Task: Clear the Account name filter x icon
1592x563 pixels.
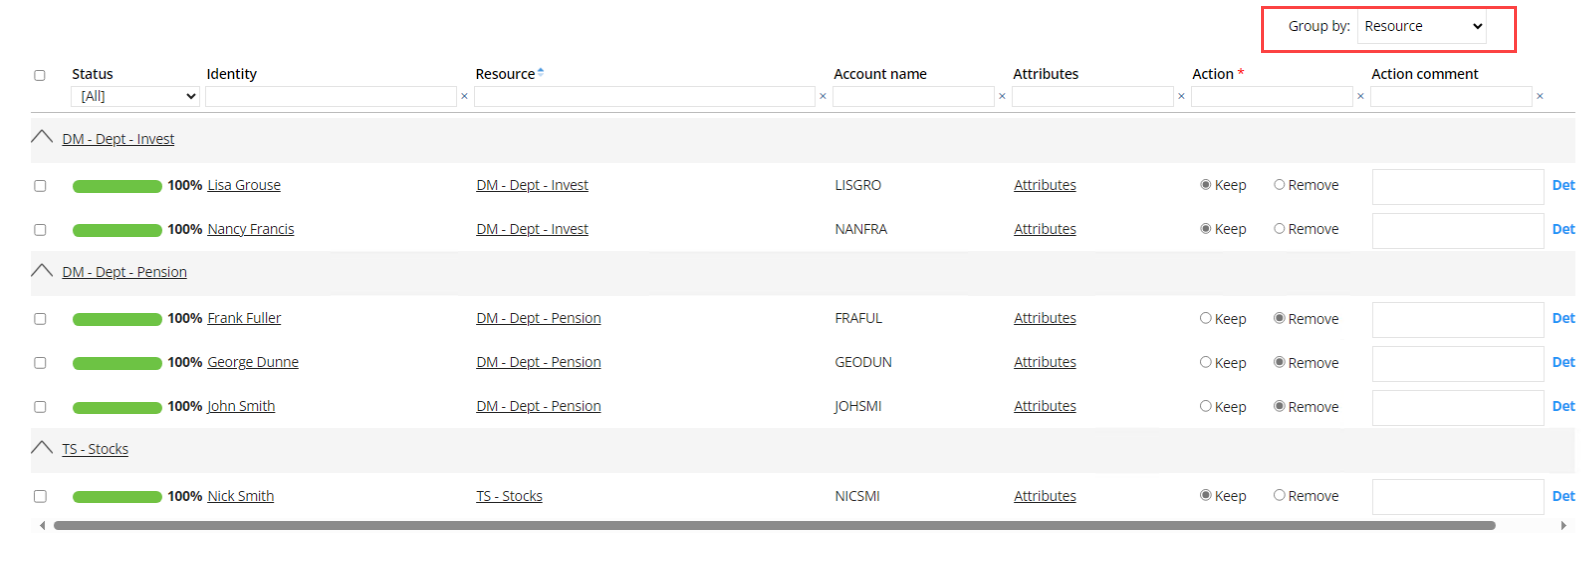Action: click(x=1002, y=97)
